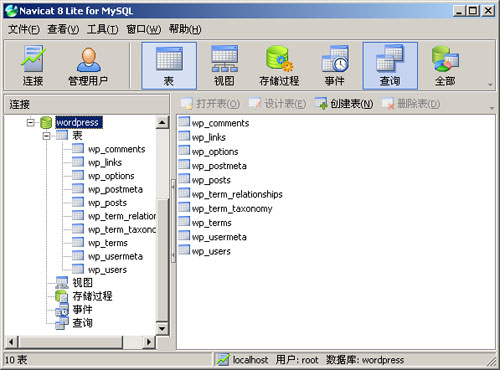
Task: Expand the main toolbar overflow arrow
Action: pos(490,85)
